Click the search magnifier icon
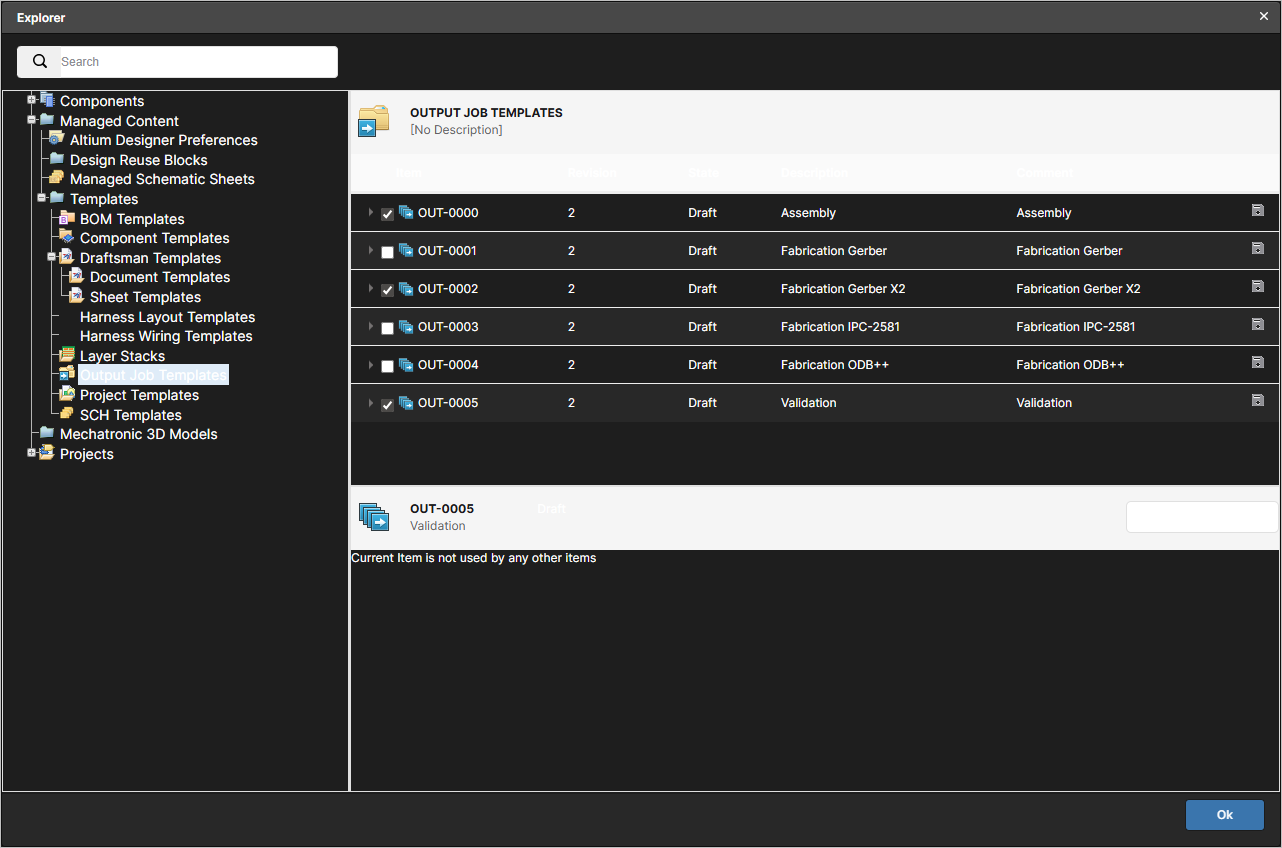The width and height of the screenshot is (1282, 848). click(40, 62)
